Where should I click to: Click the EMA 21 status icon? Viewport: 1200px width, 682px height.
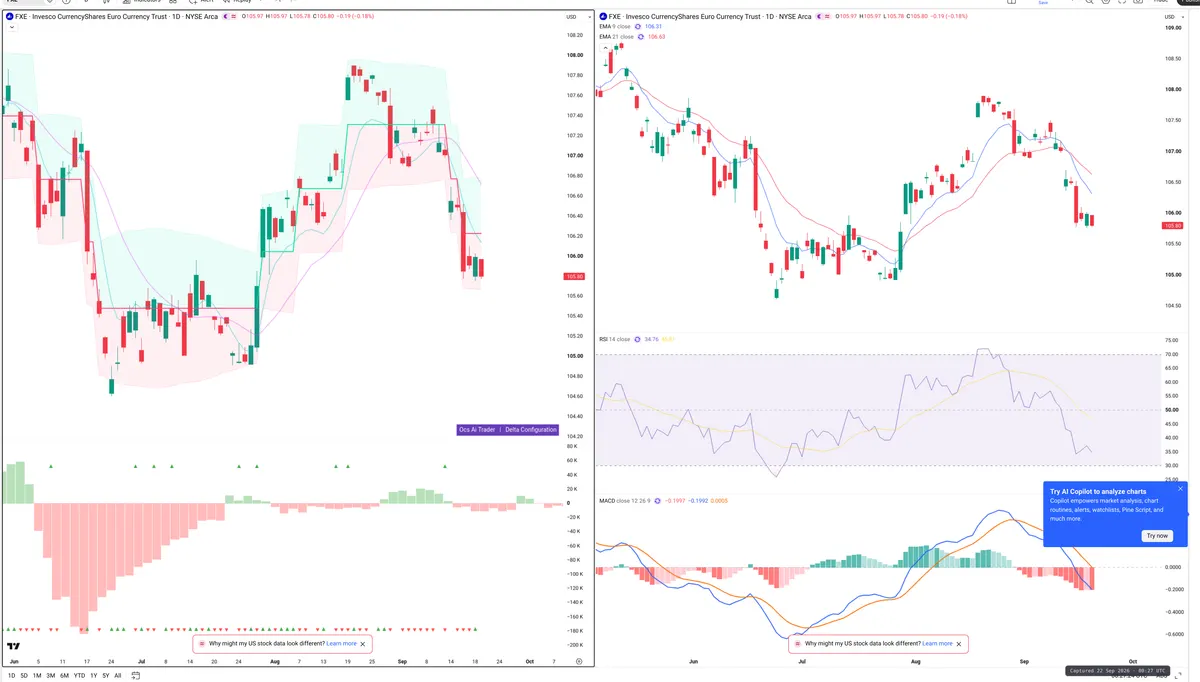point(642,37)
